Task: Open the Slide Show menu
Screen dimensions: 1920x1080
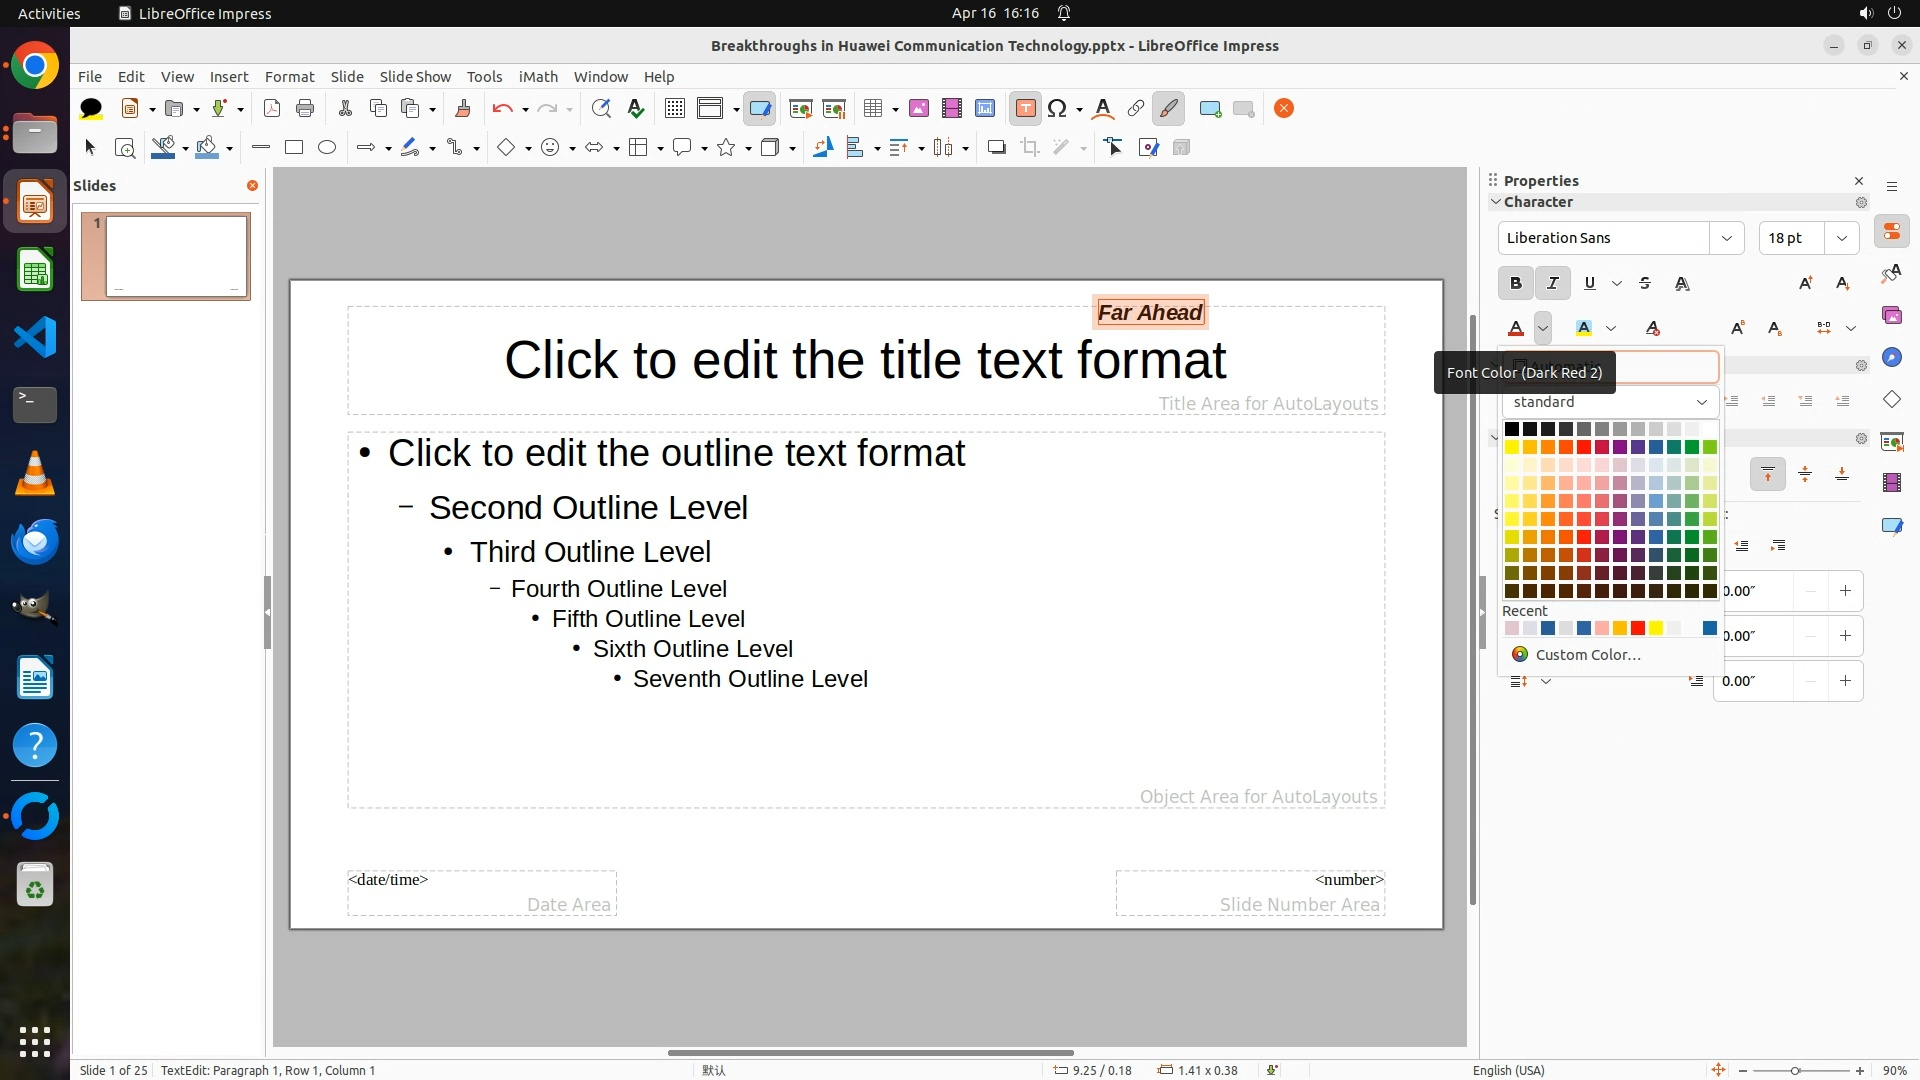Action: coord(415,77)
